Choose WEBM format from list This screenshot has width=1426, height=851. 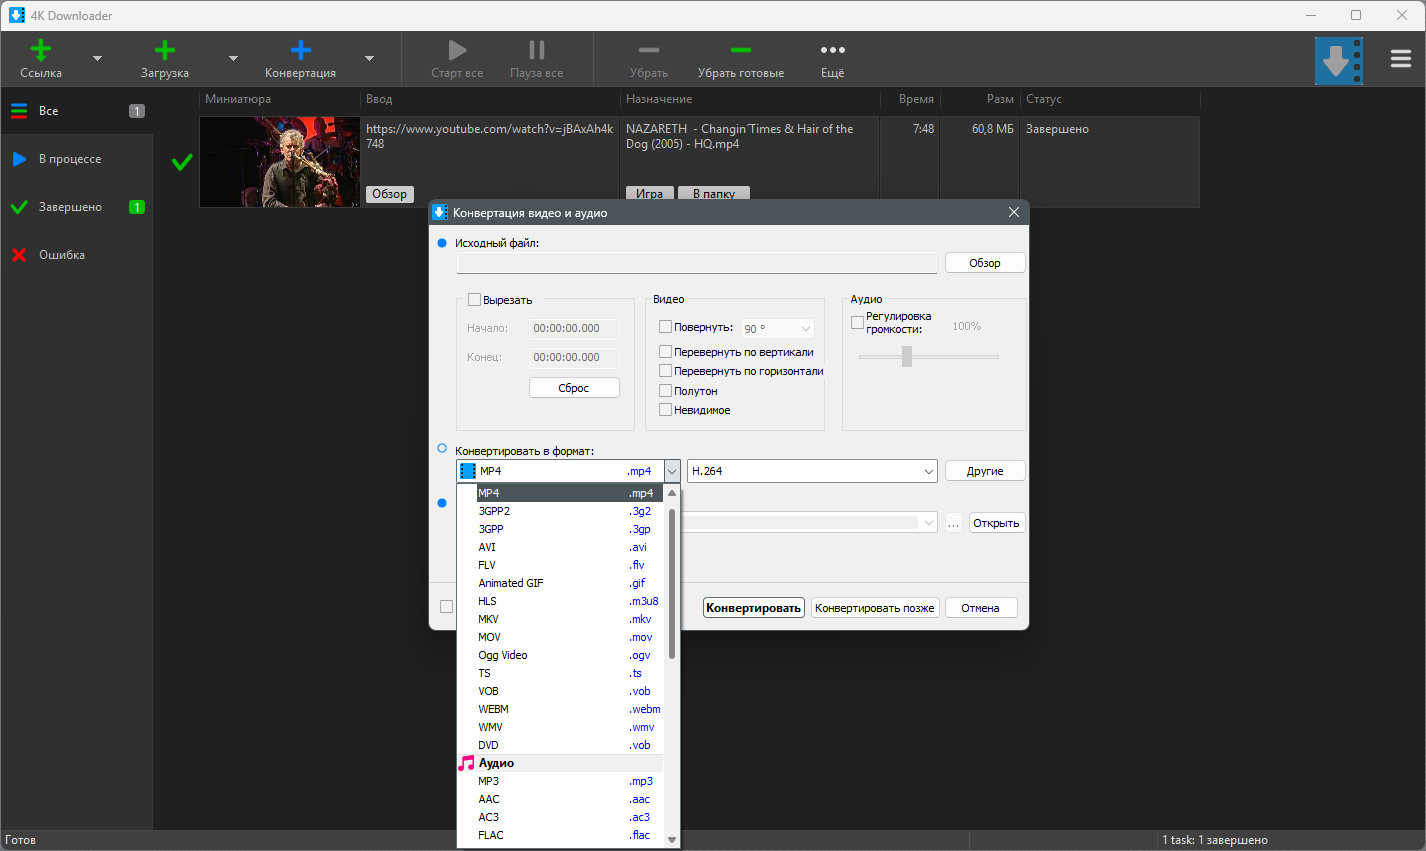560,709
